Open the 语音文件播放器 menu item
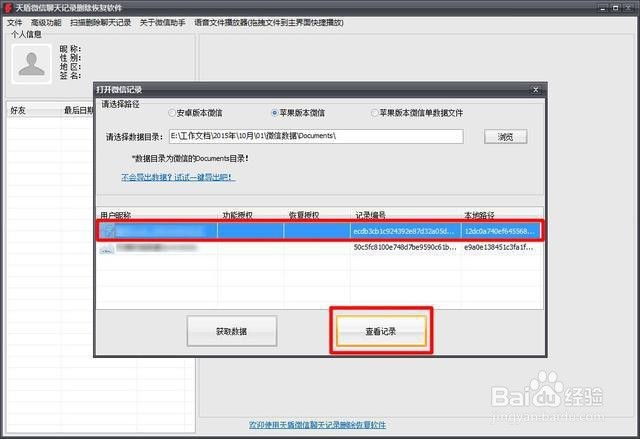Image resolution: width=640 pixels, height=439 pixels. [269, 22]
